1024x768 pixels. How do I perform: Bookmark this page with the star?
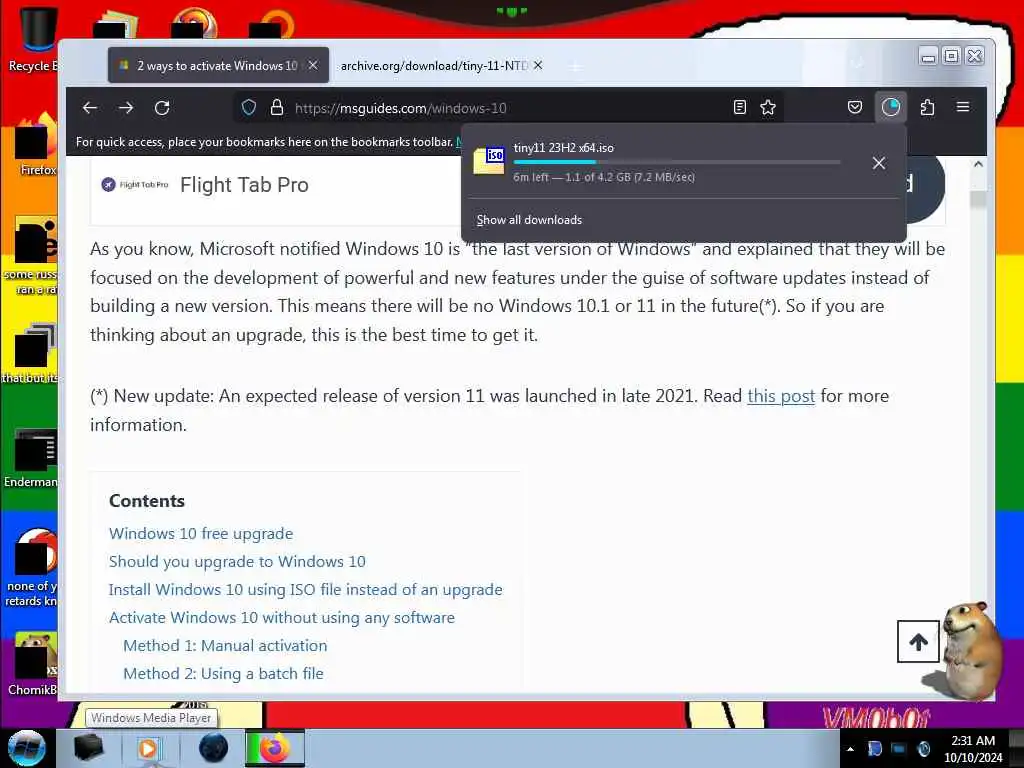pos(768,108)
